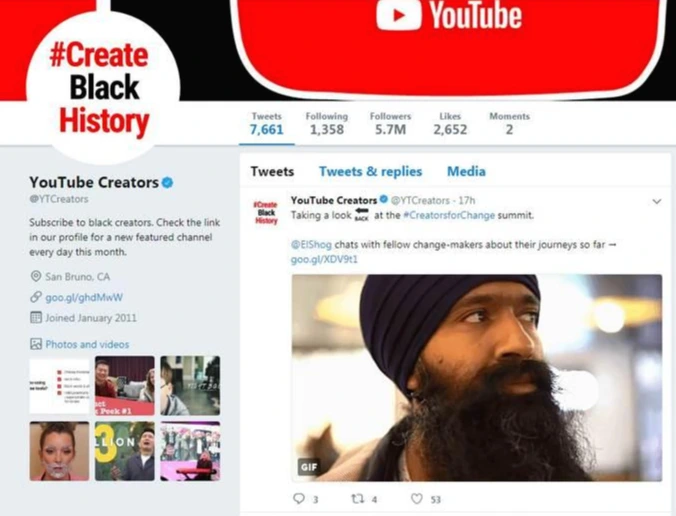Click the @ElShog mention in tweet

(x=311, y=244)
